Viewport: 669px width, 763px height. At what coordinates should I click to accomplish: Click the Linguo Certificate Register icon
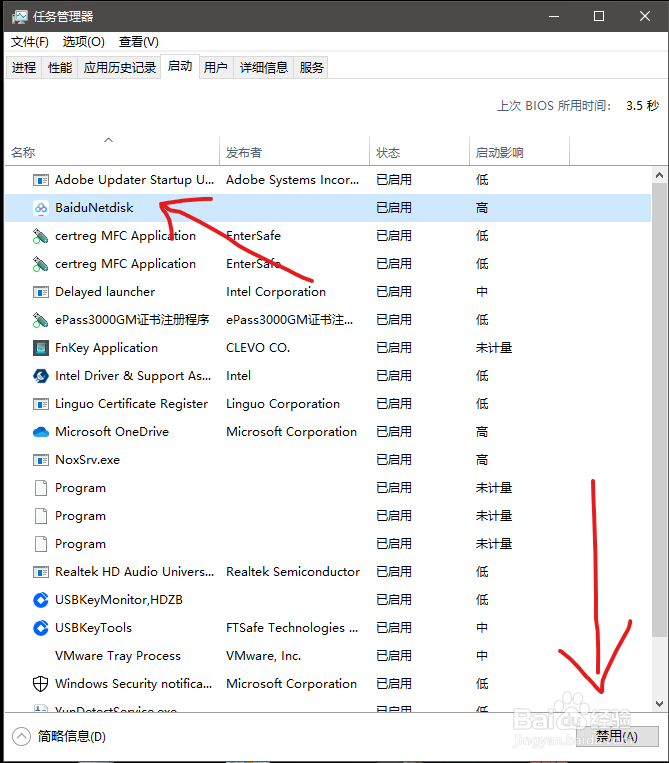click(x=41, y=404)
